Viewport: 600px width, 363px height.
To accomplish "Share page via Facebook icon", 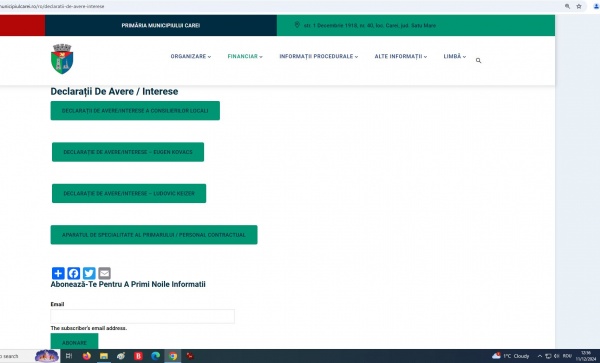I will 73,273.
